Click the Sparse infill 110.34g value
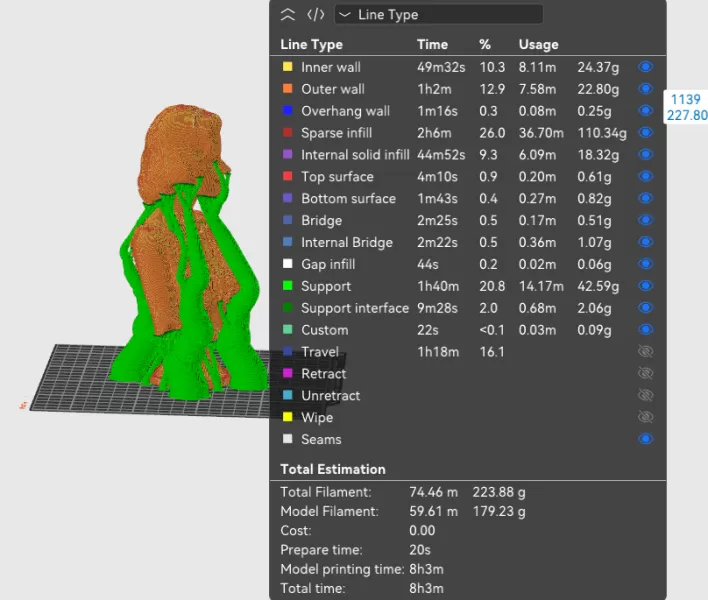Image resolution: width=708 pixels, height=600 pixels. coord(602,133)
